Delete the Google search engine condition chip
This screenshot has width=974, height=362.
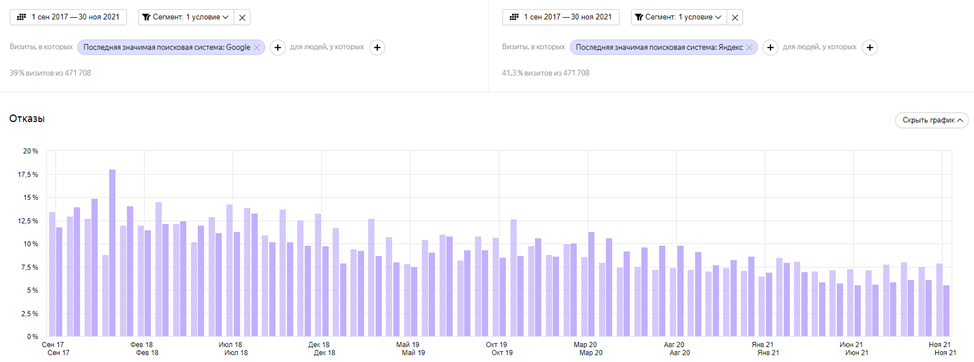[x=257, y=47]
